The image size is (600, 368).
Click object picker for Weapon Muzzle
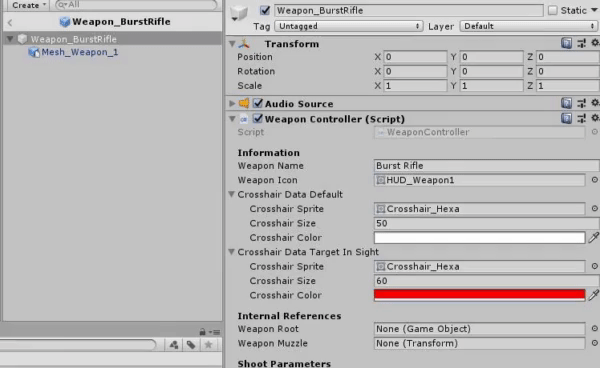pyautogui.click(x=594, y=343)
